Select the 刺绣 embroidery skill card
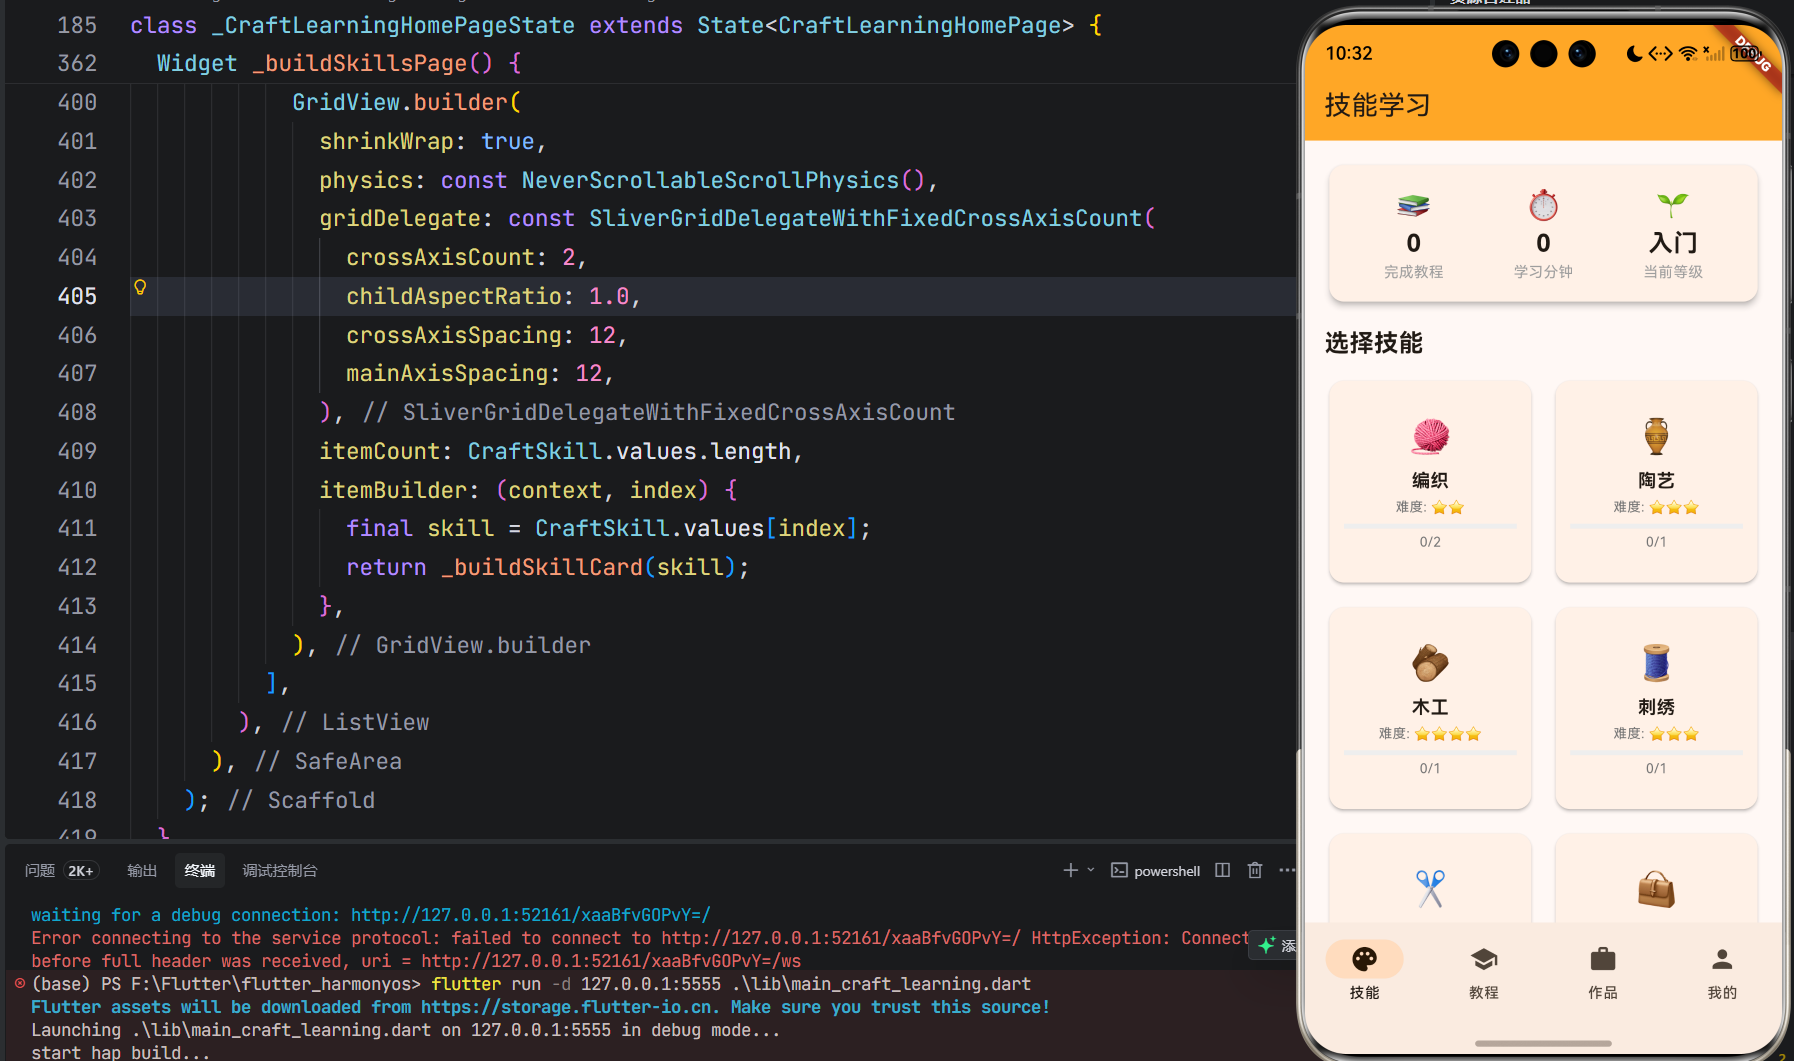This screenshot has height=1061, width=1794. [1656, 708]
